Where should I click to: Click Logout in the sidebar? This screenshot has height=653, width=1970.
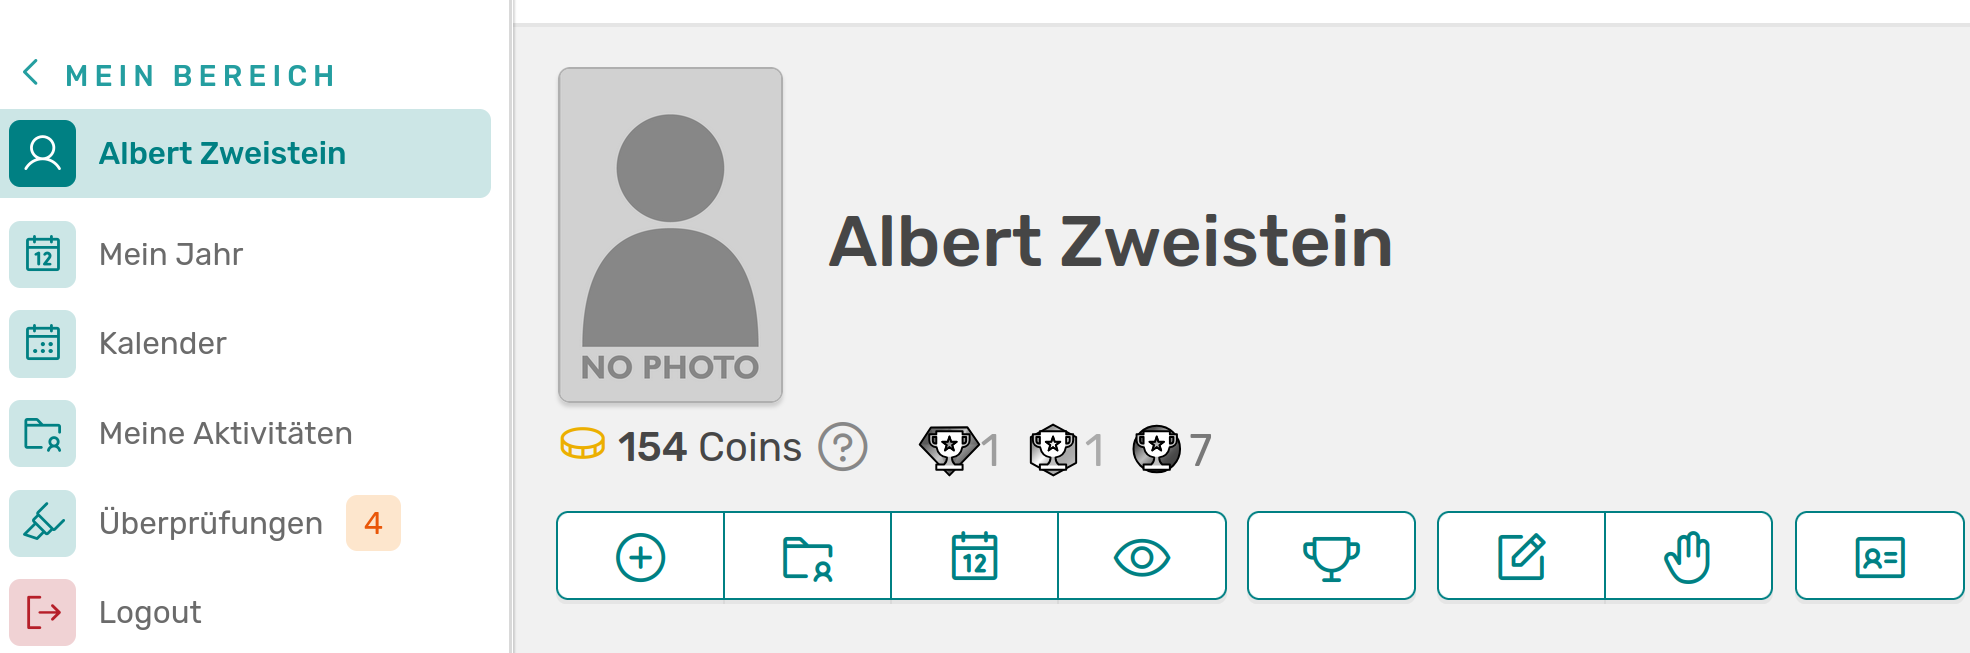click(150, 612)
